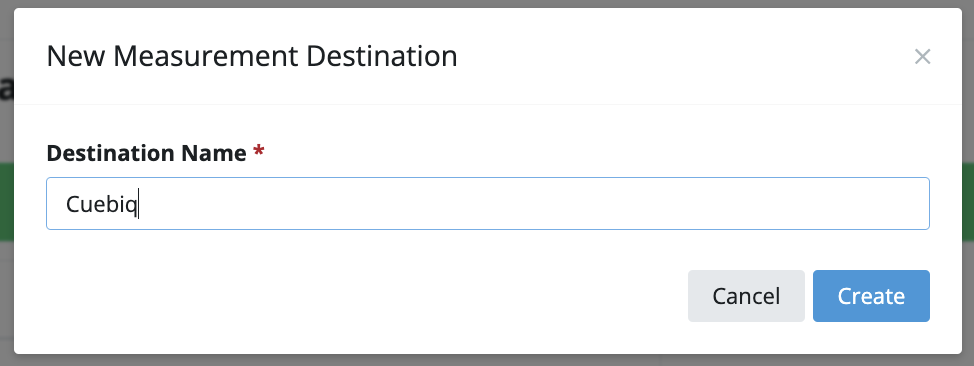Click the blank dialog header beside the title
The image size is (974, 366).
(x=683, y=57)
